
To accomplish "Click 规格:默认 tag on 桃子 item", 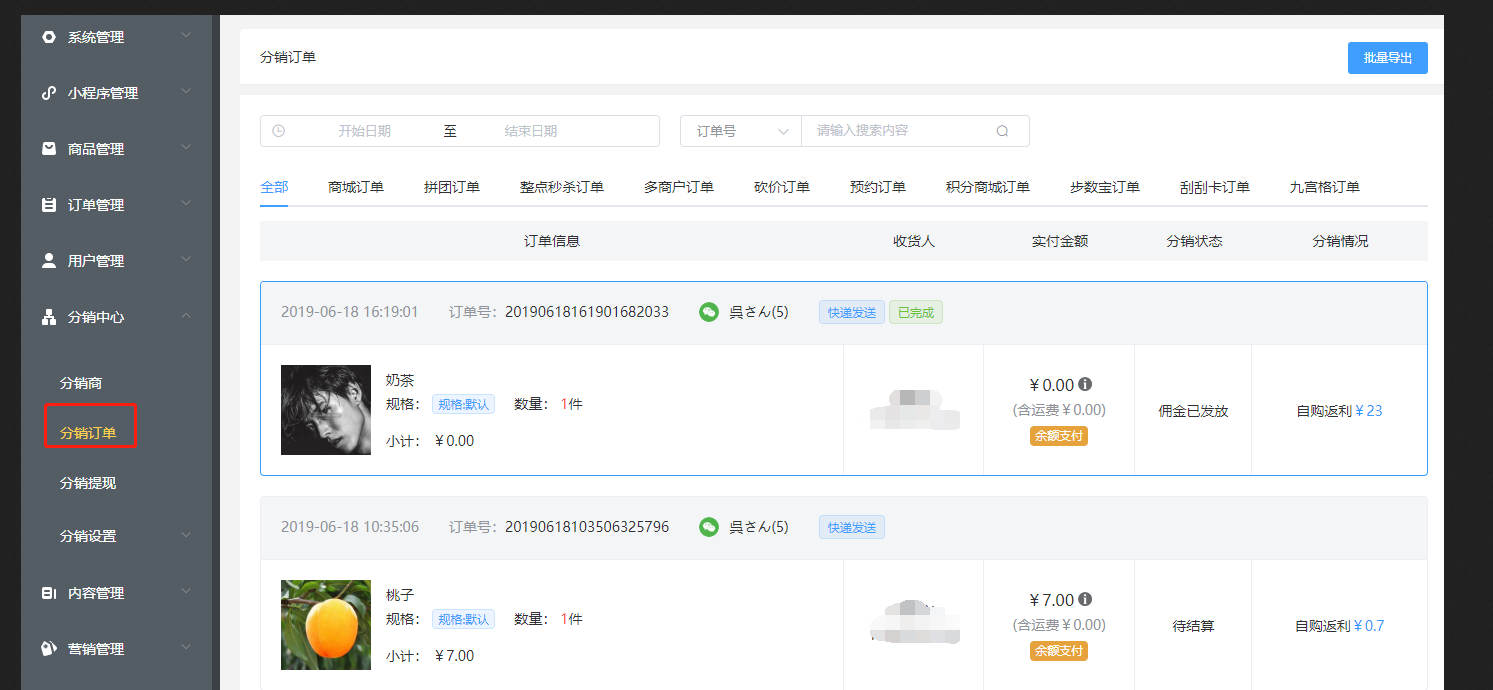I will coord(464,619).
